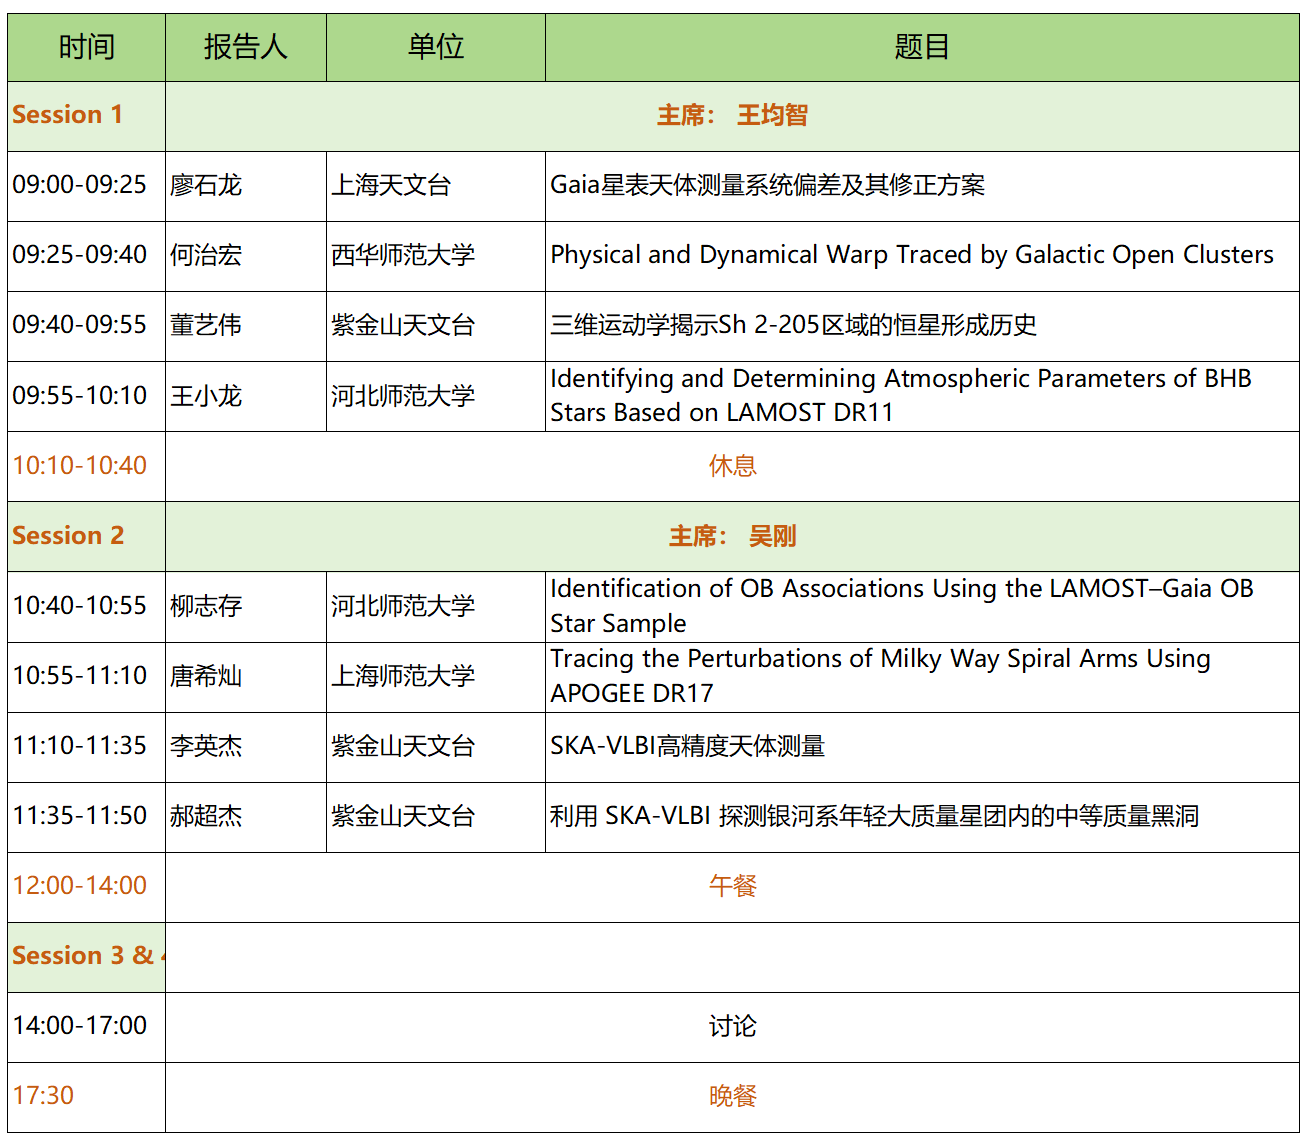Select the 题目 header cell
Image resolution: width=1309 pixels, height=1143 pixels.
click(921, 47)
